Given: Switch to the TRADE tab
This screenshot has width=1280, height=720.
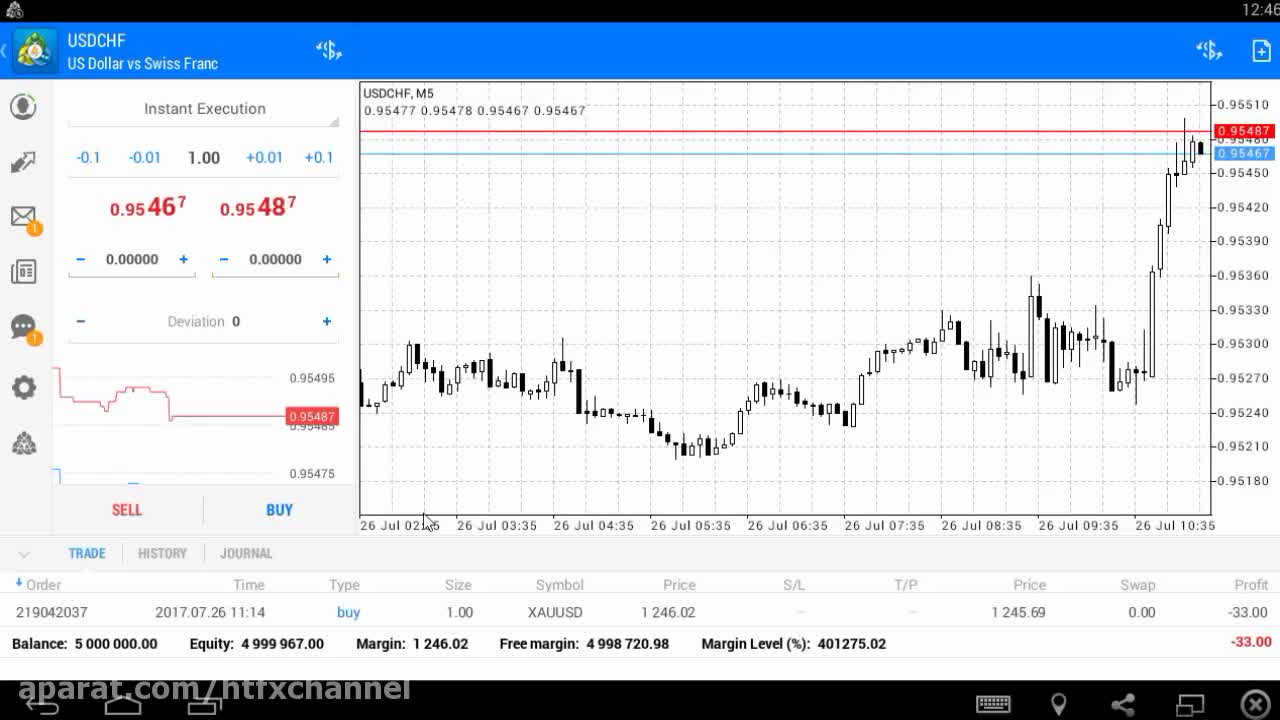Looking at the screenshot, I should coord(87,553).
